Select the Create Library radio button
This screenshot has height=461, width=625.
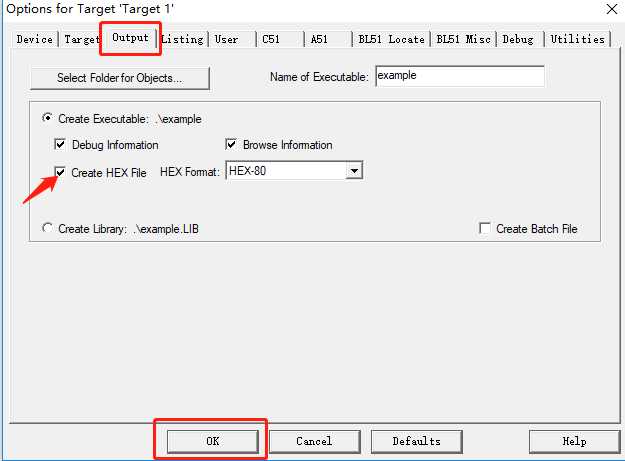47,228
